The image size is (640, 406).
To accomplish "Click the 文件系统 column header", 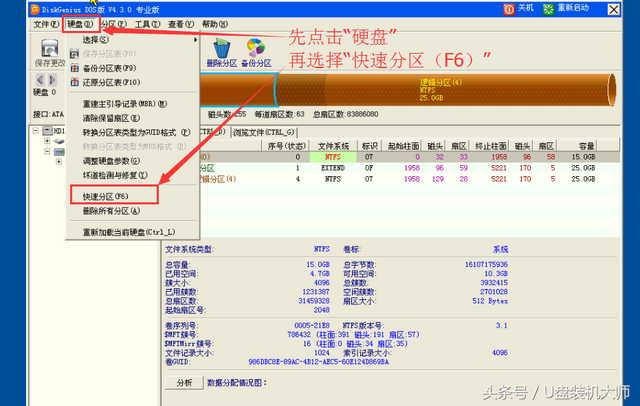I will click(333, 146).
